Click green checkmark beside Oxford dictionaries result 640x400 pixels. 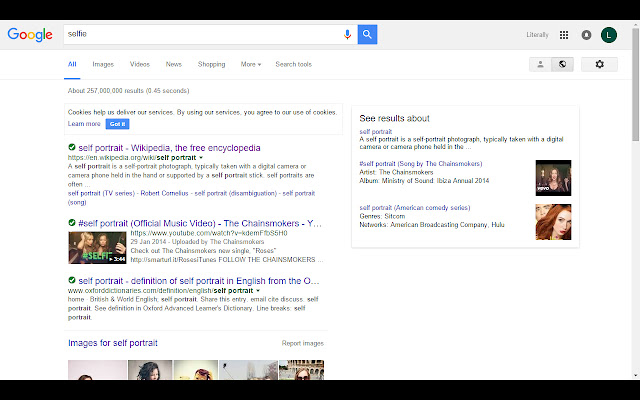[x=72, y=280]
